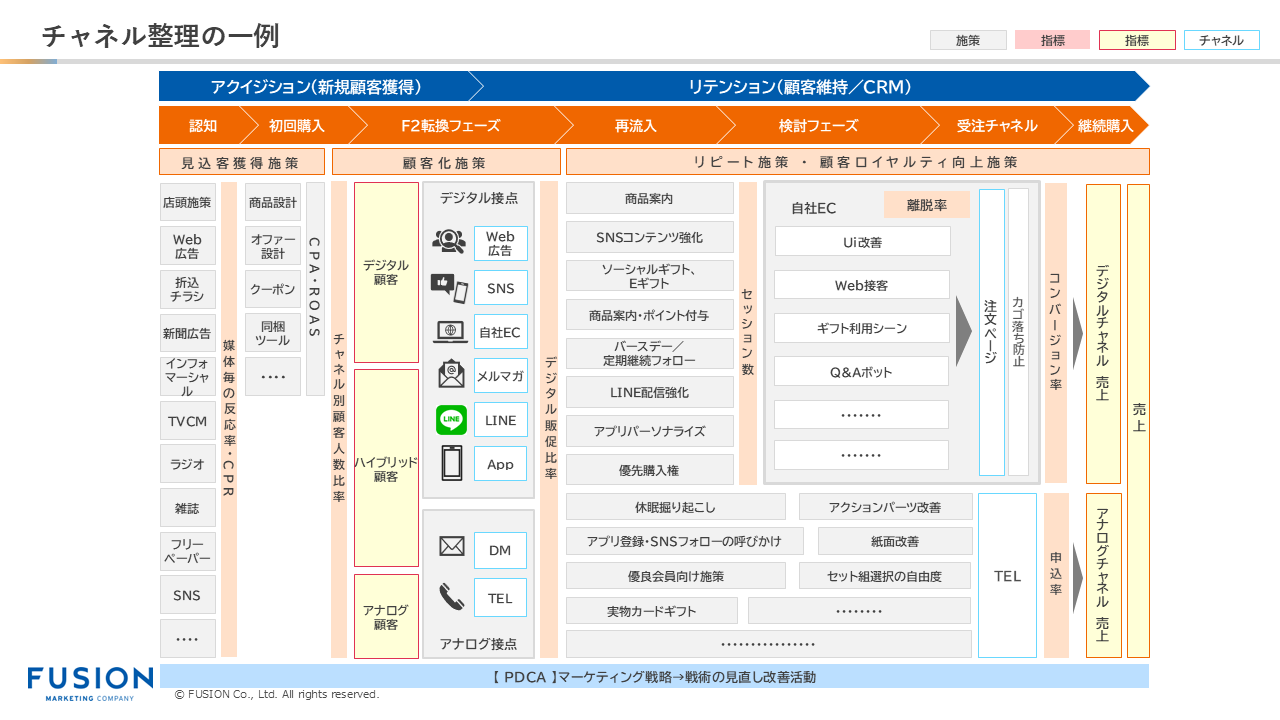Click the 休眠掘り起こし box

(675, 507)
